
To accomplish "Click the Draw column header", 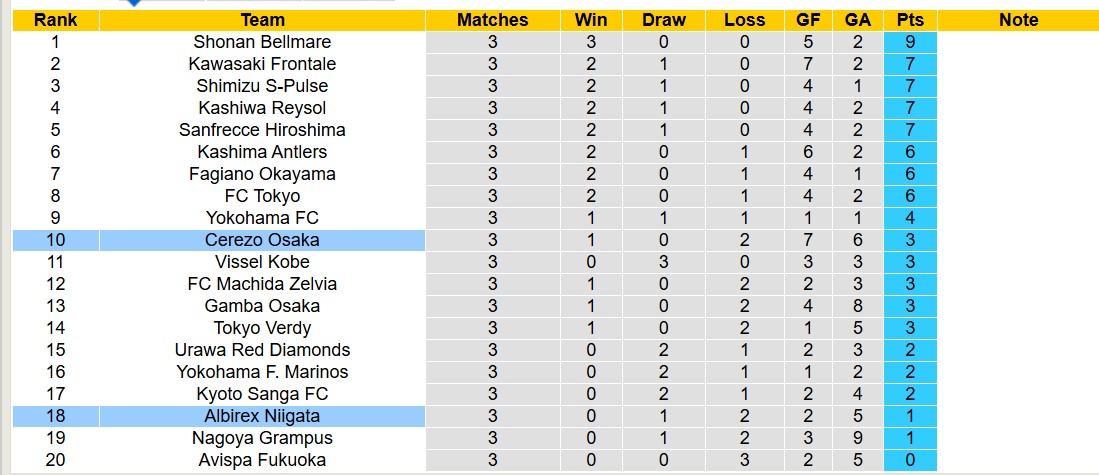I will [x=664, y=20].
